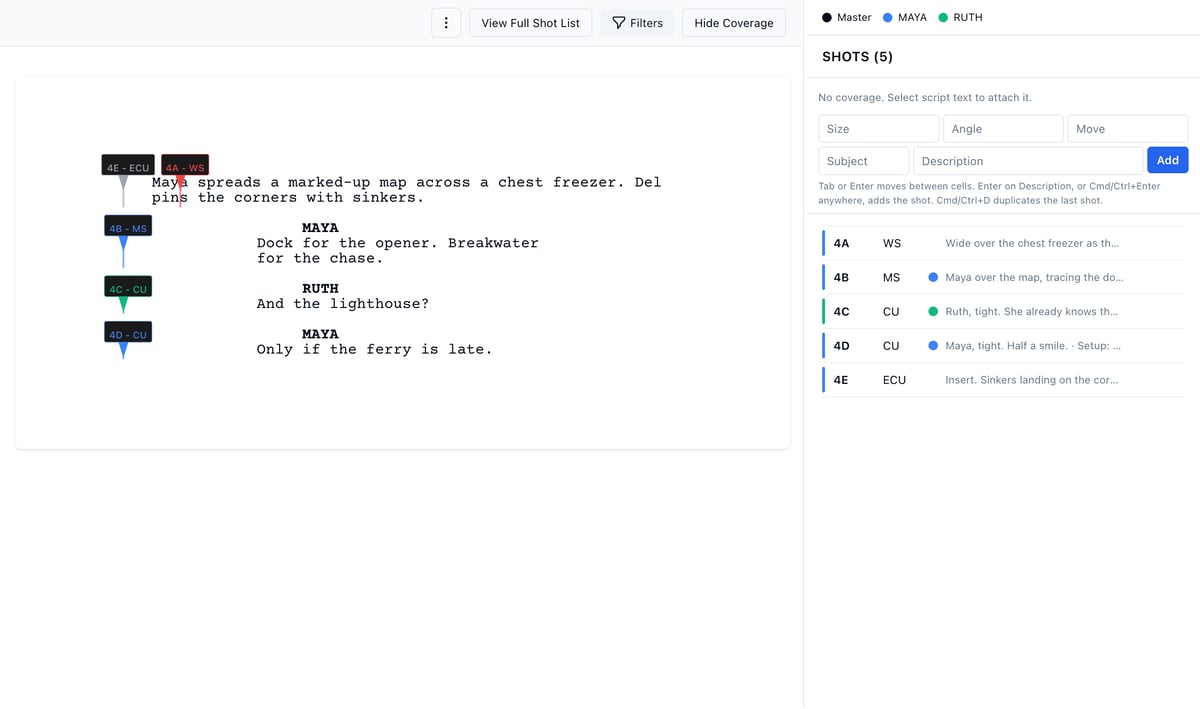The width and height of the screenshot is (1200, 709).
Task: Click MS size cell of shot 4B
Action: (x=892, y=277)
